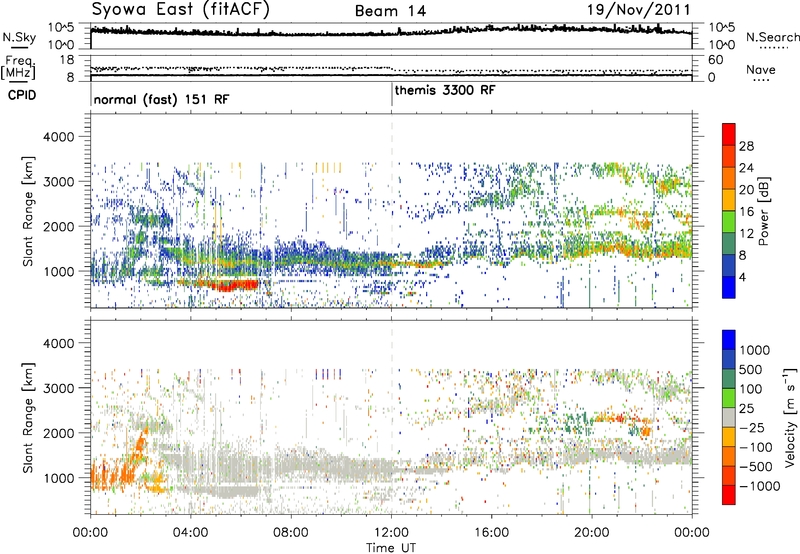The height and width of the screenshot is (554, 800).
Task: Click the '20:00' time axis label
Action: pos(592,533)
